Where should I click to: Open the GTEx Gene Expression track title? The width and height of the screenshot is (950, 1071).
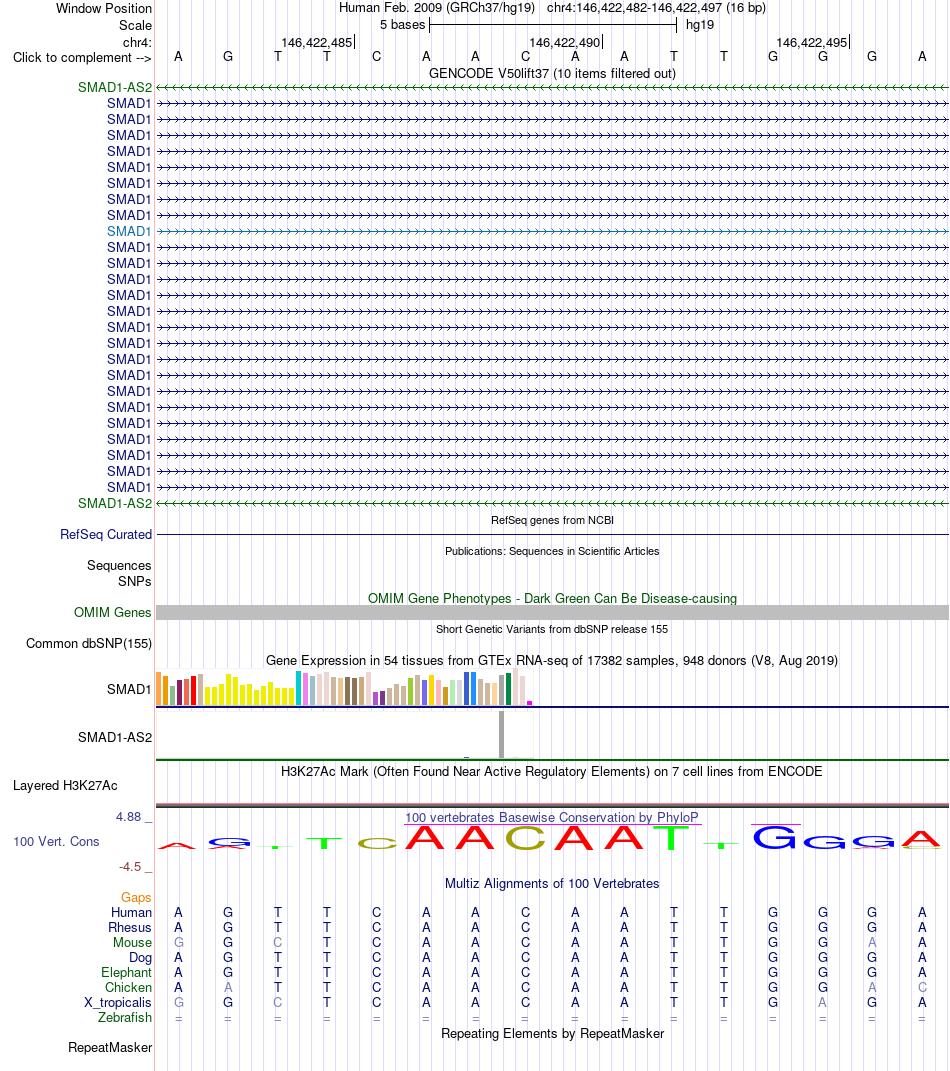553,660
